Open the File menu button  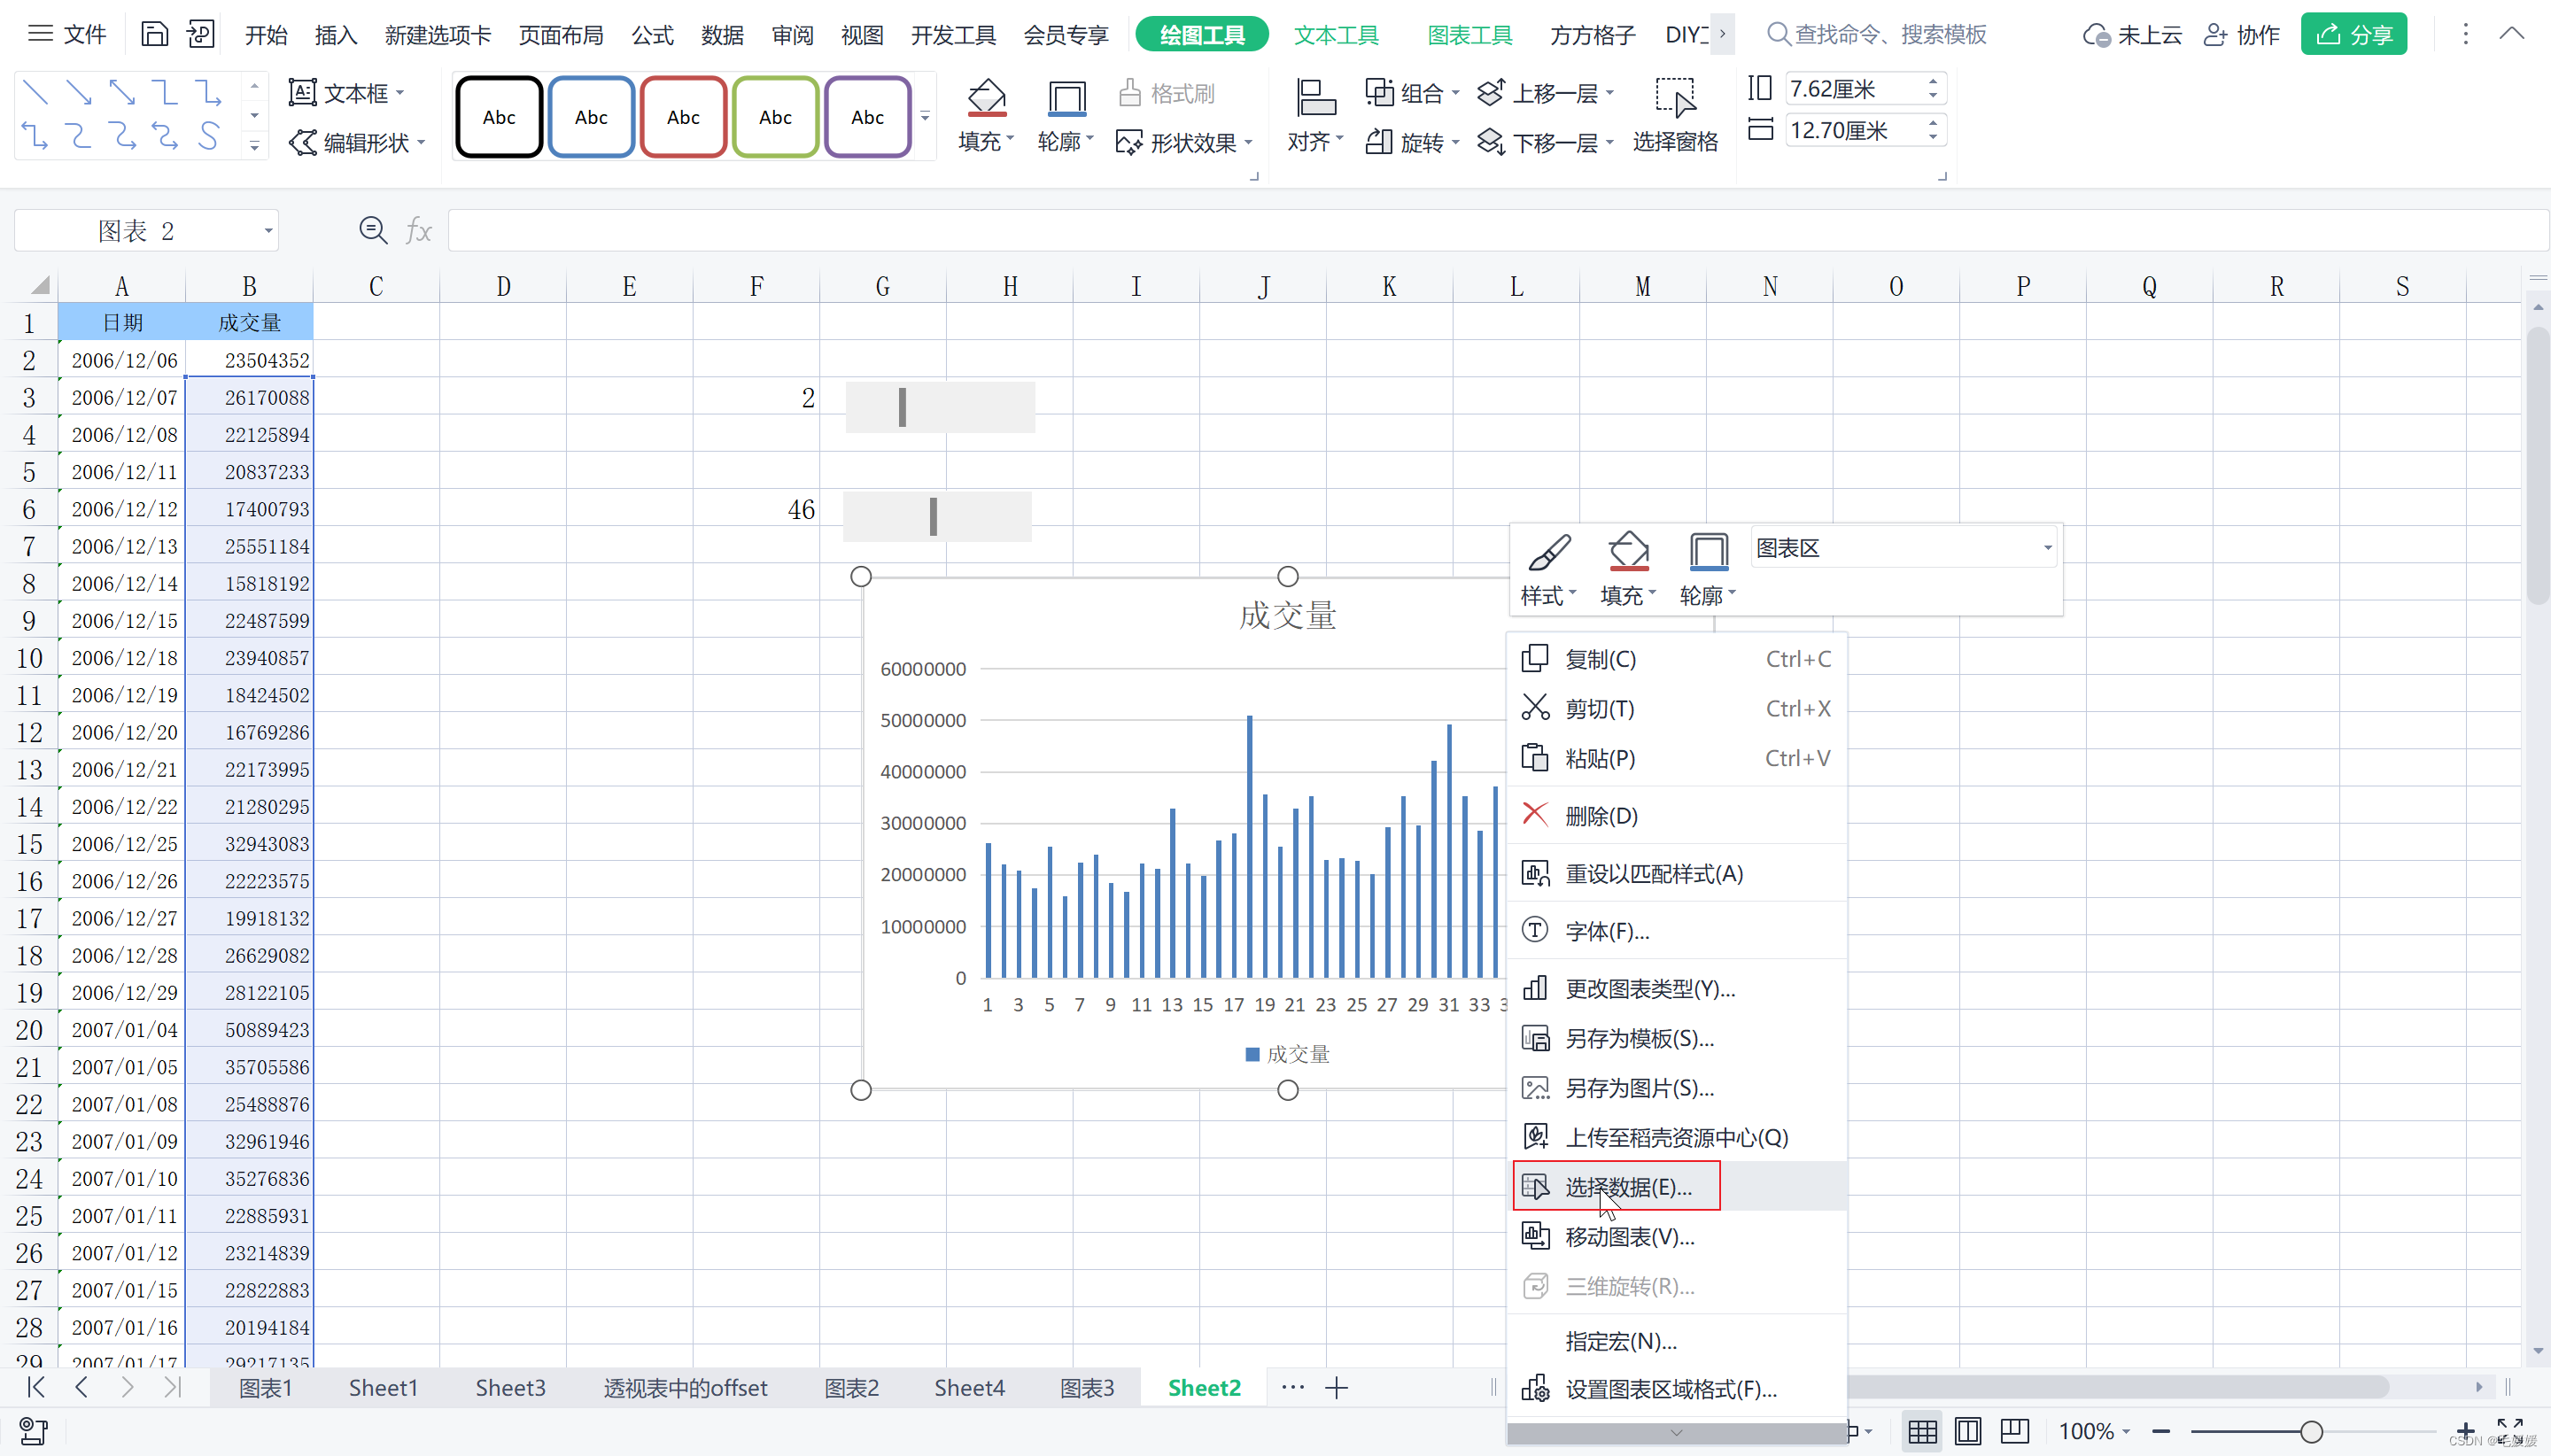pyautogui.click(x=67, y=34)
